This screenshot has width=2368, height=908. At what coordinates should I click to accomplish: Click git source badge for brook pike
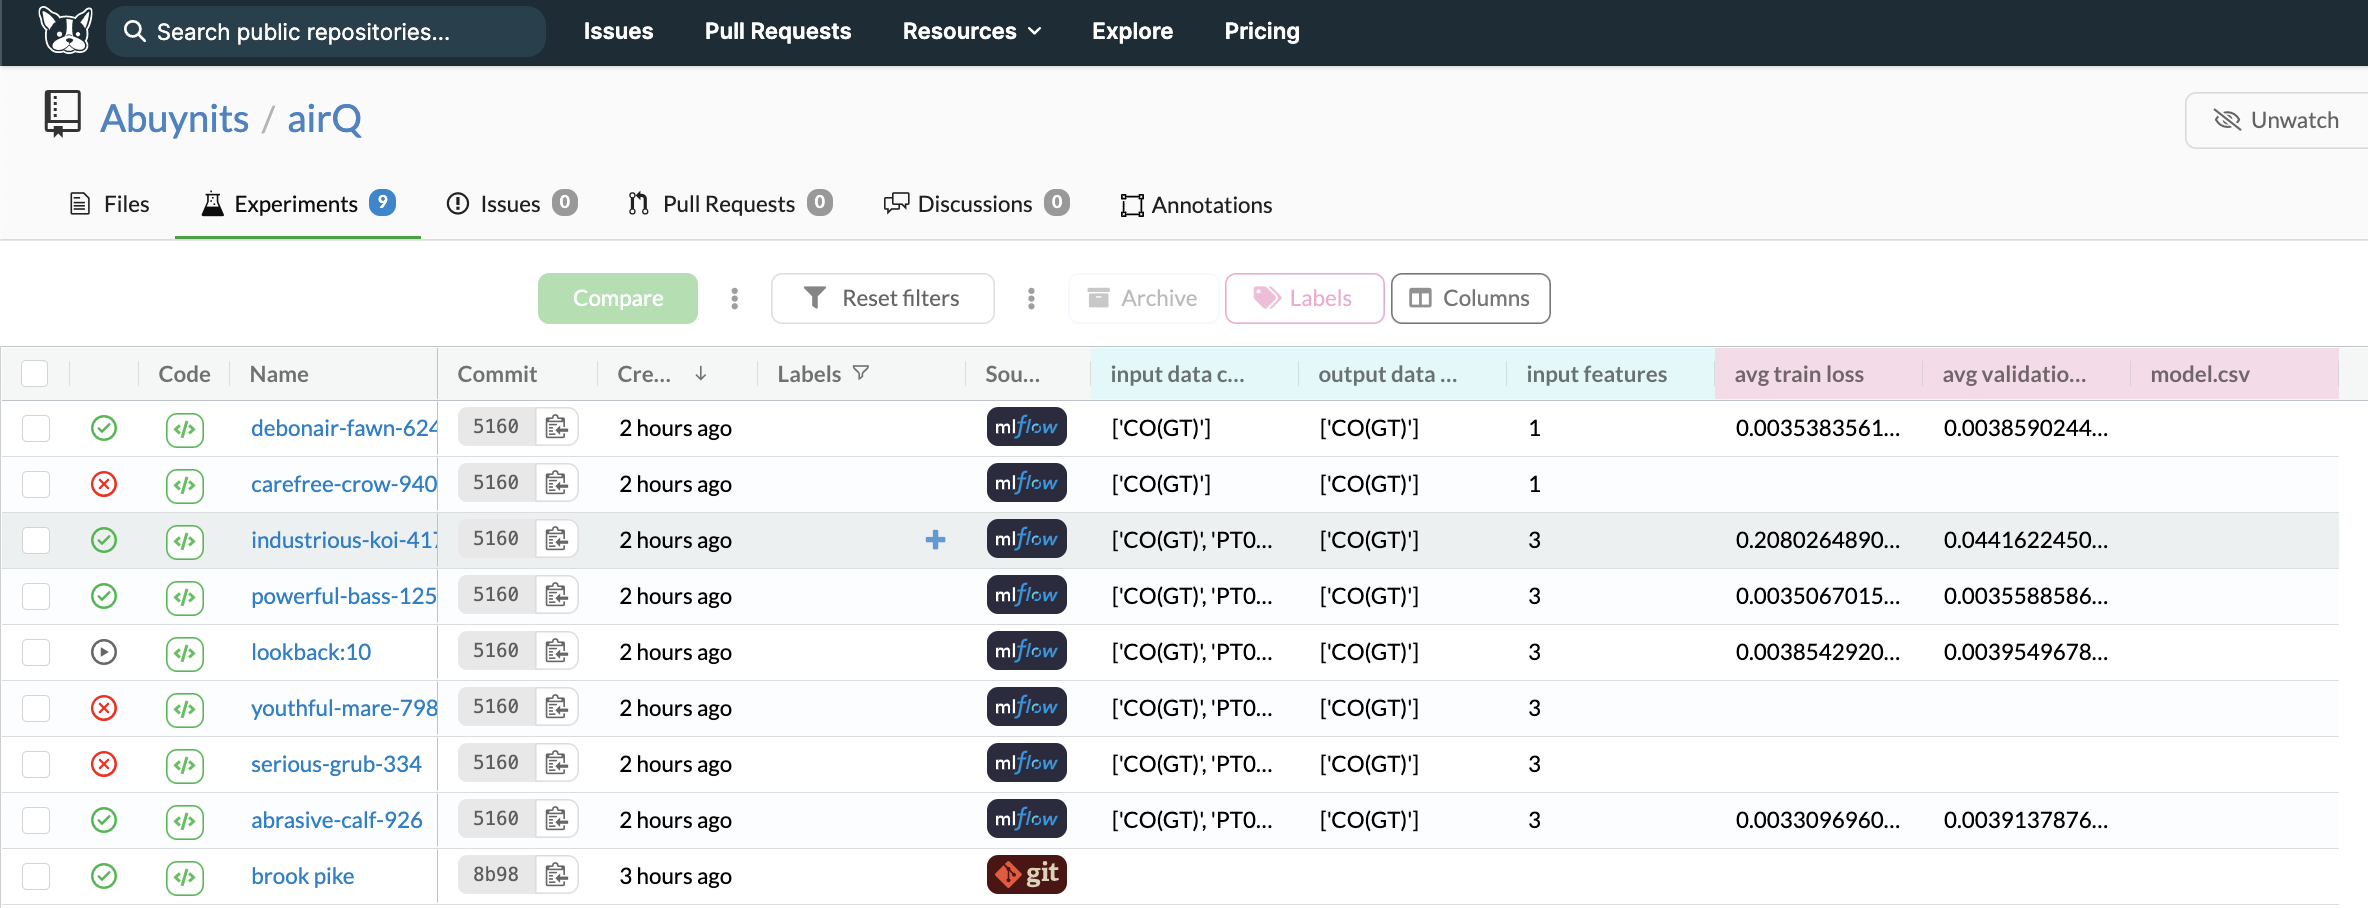(1026, 875)
